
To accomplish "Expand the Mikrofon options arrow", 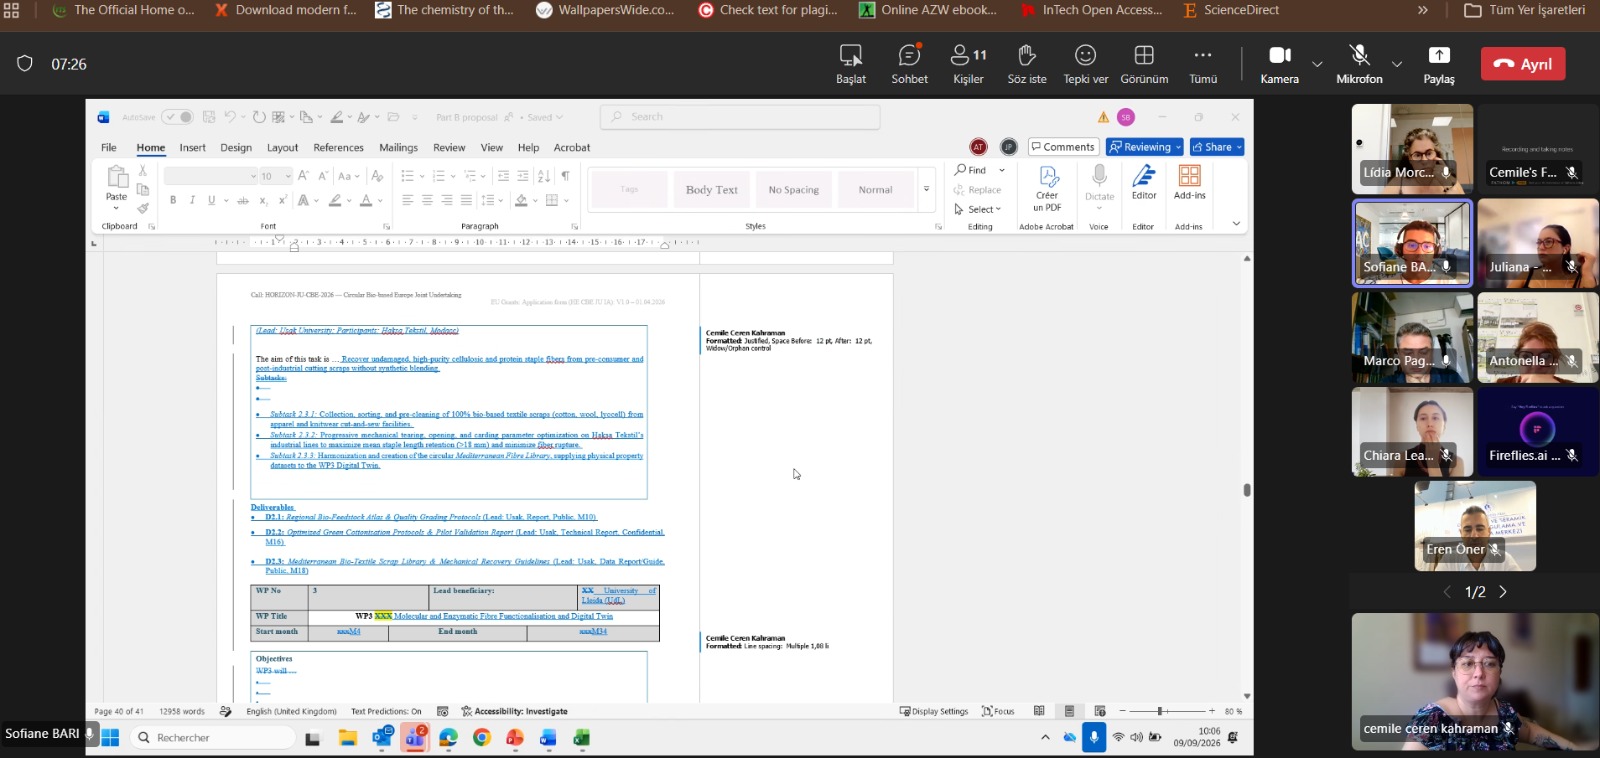I will tap(1397, 64).
